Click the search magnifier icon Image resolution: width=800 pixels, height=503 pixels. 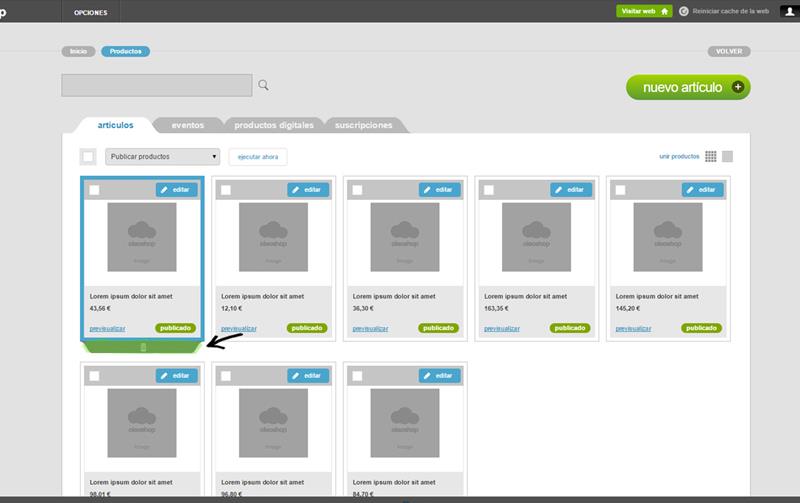(x=264, y=85)
